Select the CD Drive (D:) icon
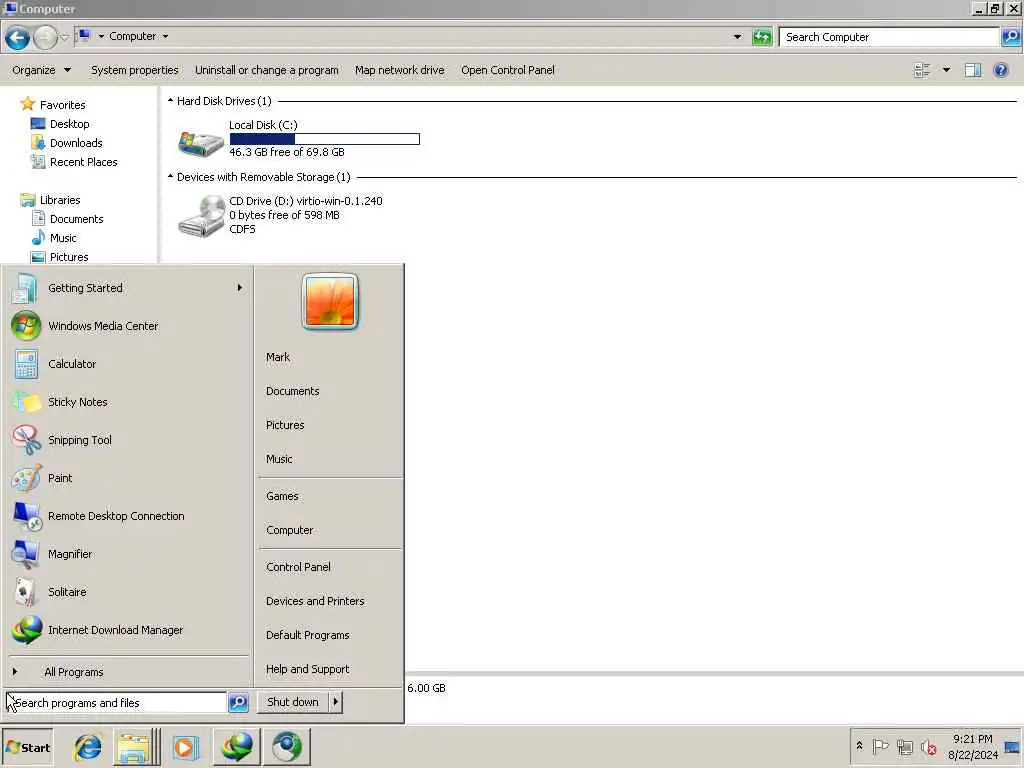Viewport: 1024px width, 768px height. tap(202, 216)
